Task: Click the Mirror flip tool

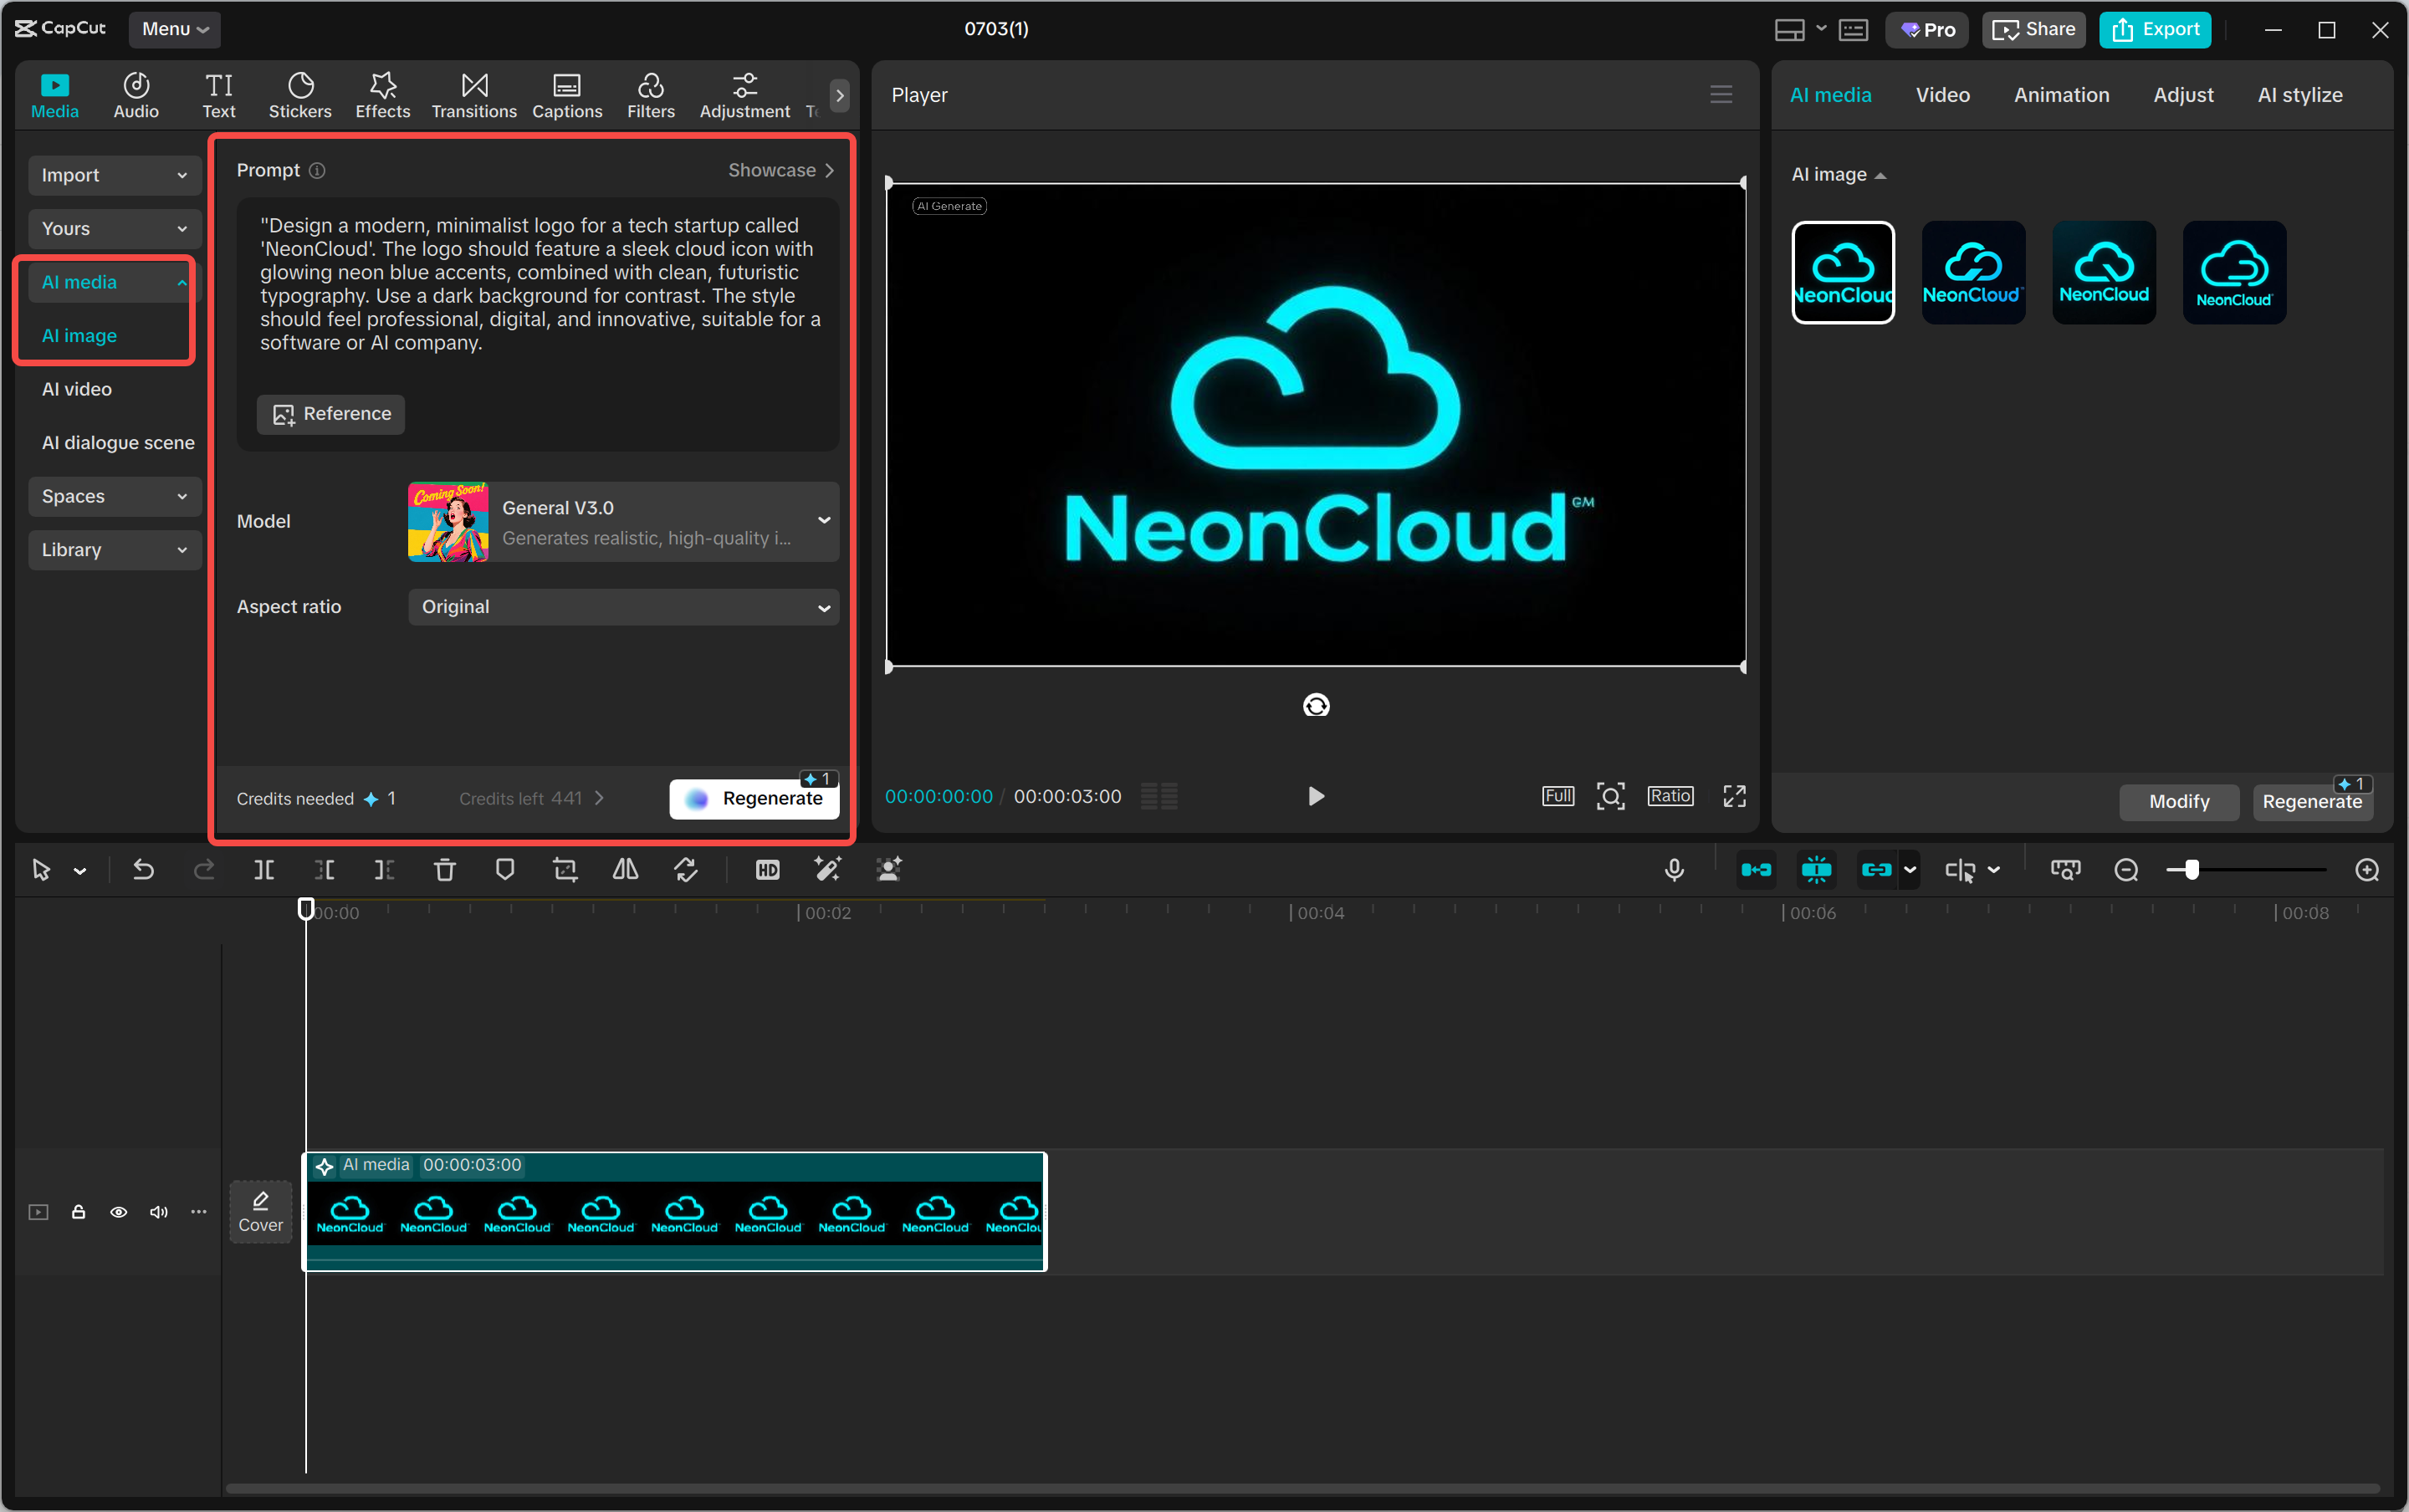Action: click(x=625, y=870)
